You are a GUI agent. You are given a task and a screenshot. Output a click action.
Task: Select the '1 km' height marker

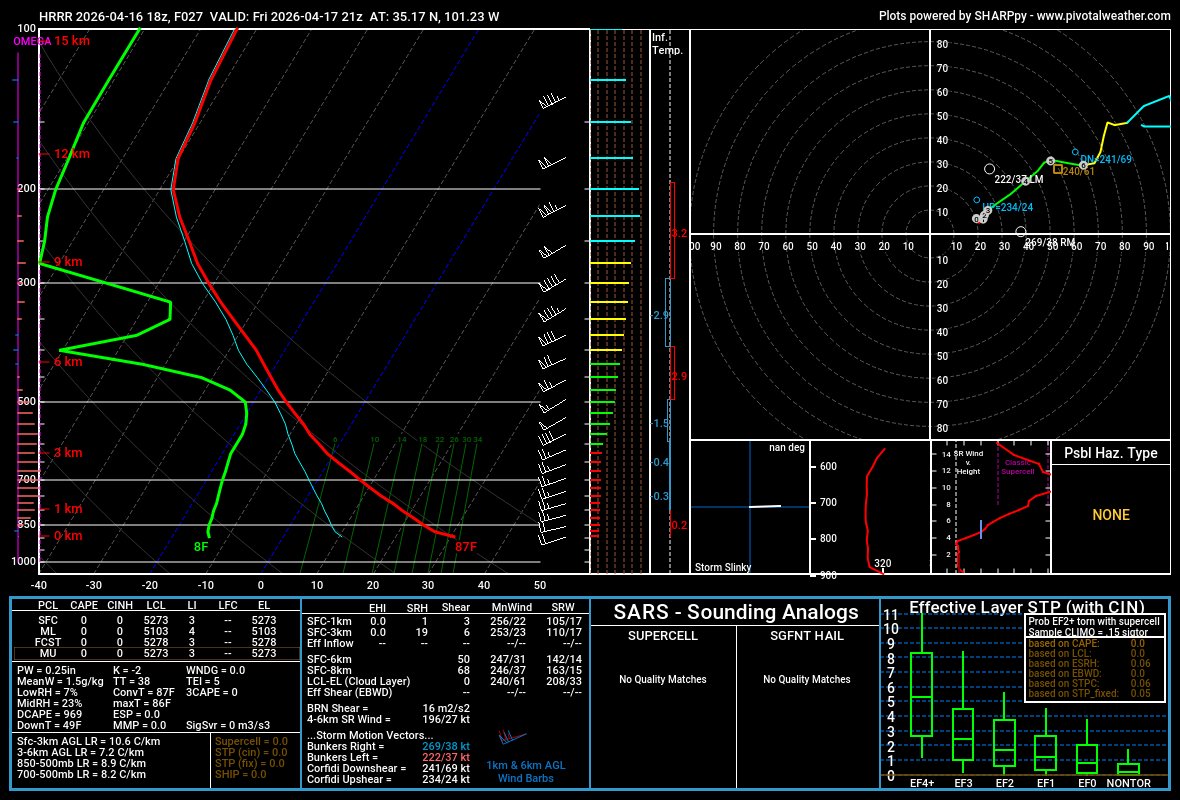(68, 508)
